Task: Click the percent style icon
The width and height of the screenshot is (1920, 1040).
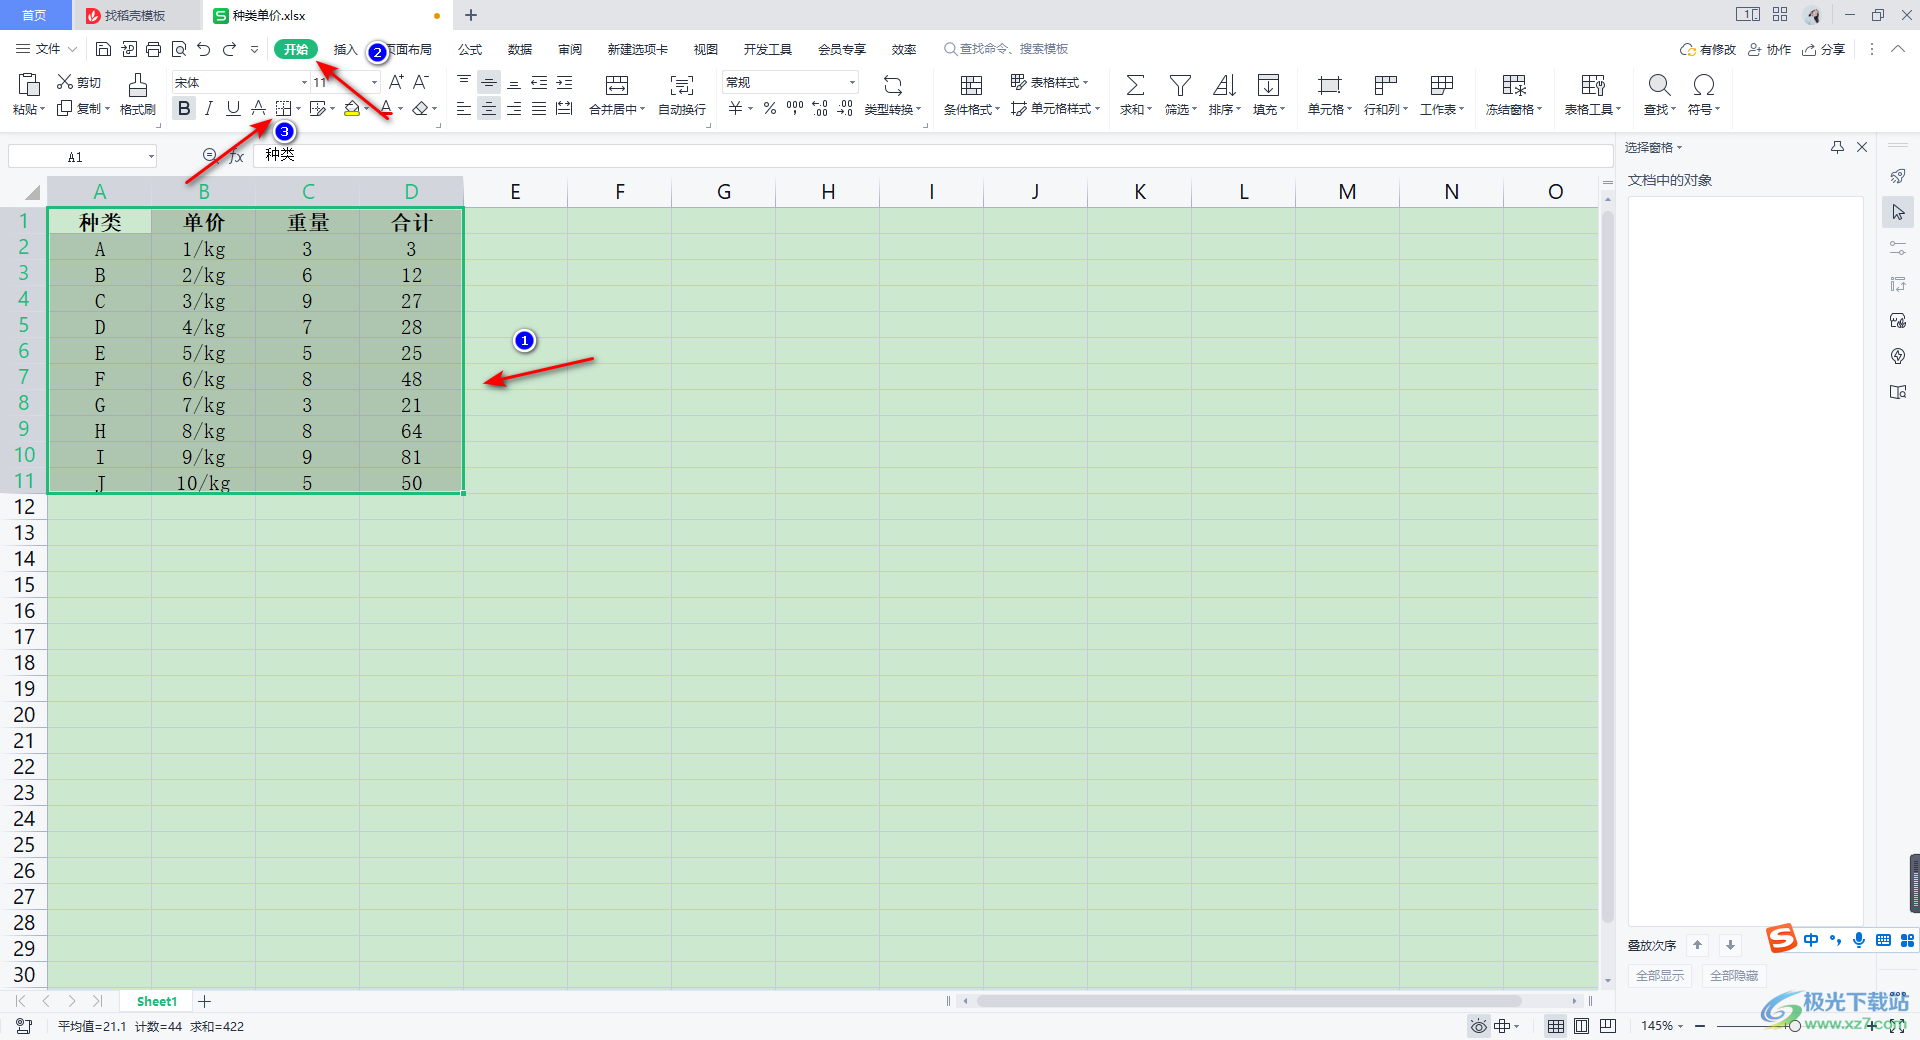Action: (770, 108)
